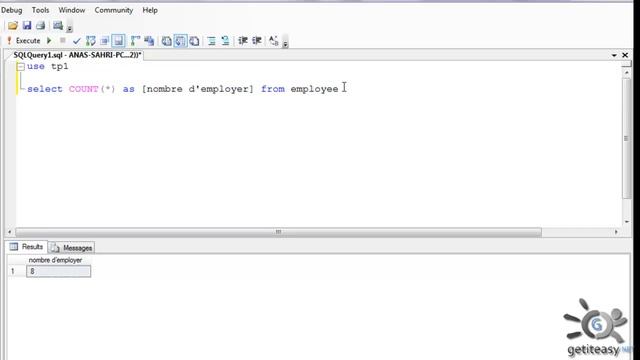Open the Tools menu
Screen dimensions: 640x360
pyautogui.click(x=40, y=10)
